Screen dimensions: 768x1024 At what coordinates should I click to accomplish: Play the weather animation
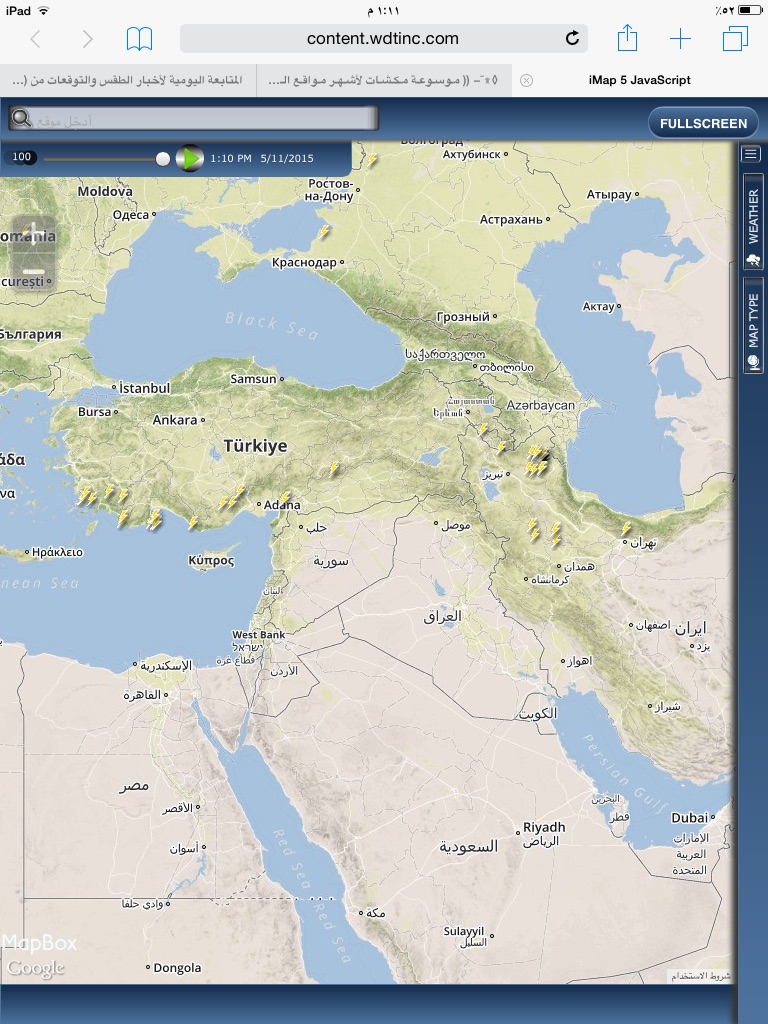tap(189, 158)
